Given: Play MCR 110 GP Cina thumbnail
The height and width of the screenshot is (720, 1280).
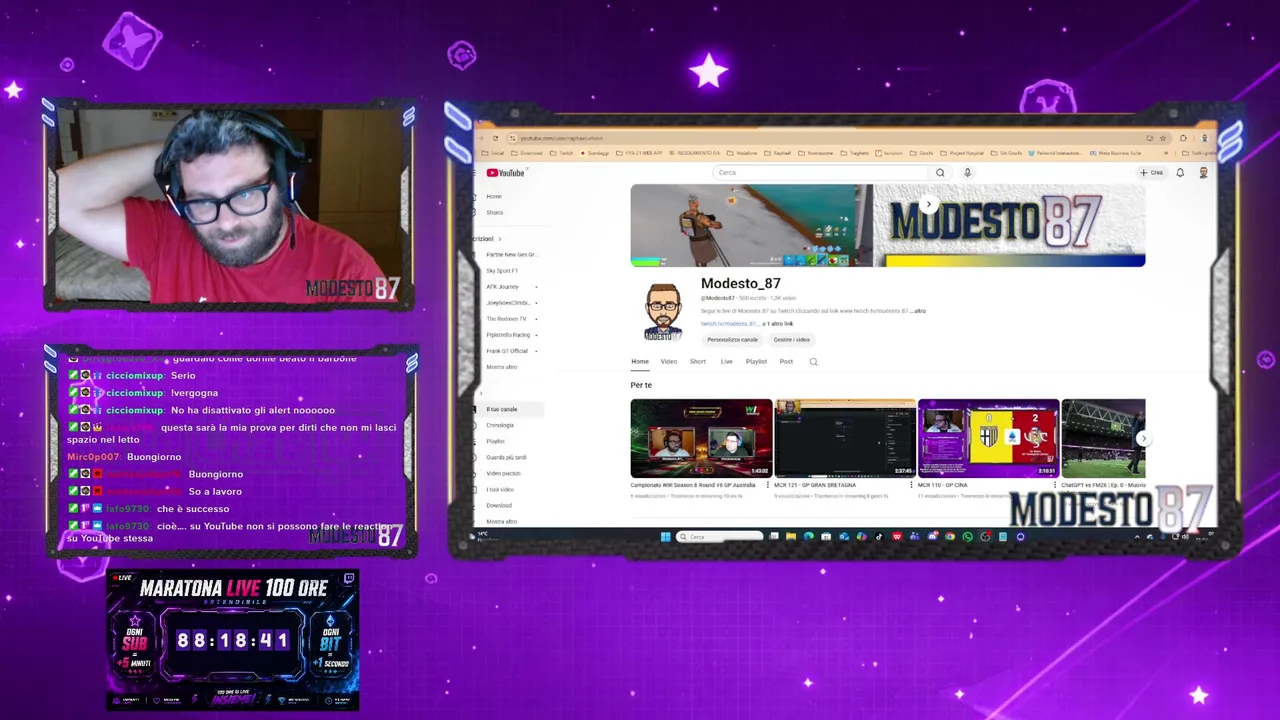Looking at the screenshot, I should (989, 439).
